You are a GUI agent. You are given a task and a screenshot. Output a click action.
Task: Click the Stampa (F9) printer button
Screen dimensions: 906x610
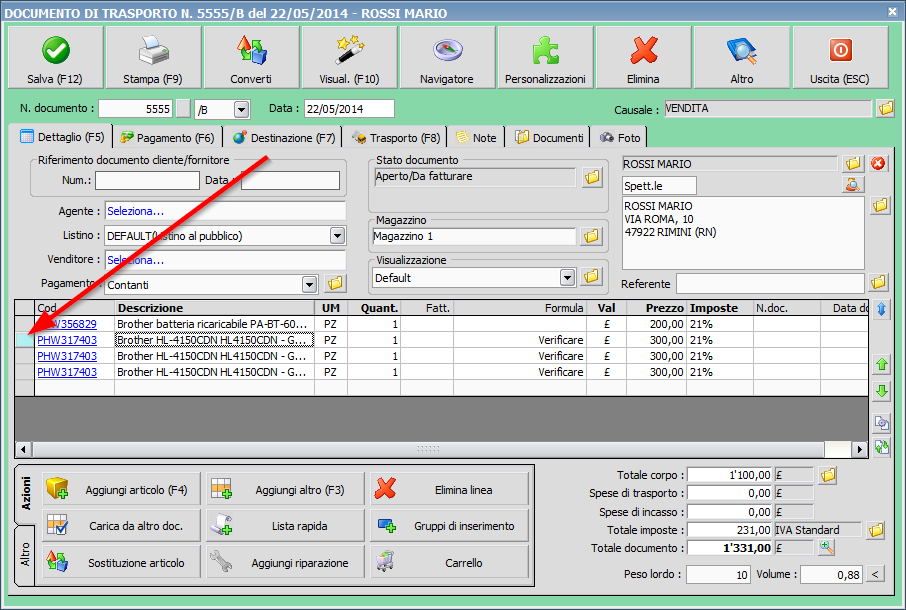153,57
